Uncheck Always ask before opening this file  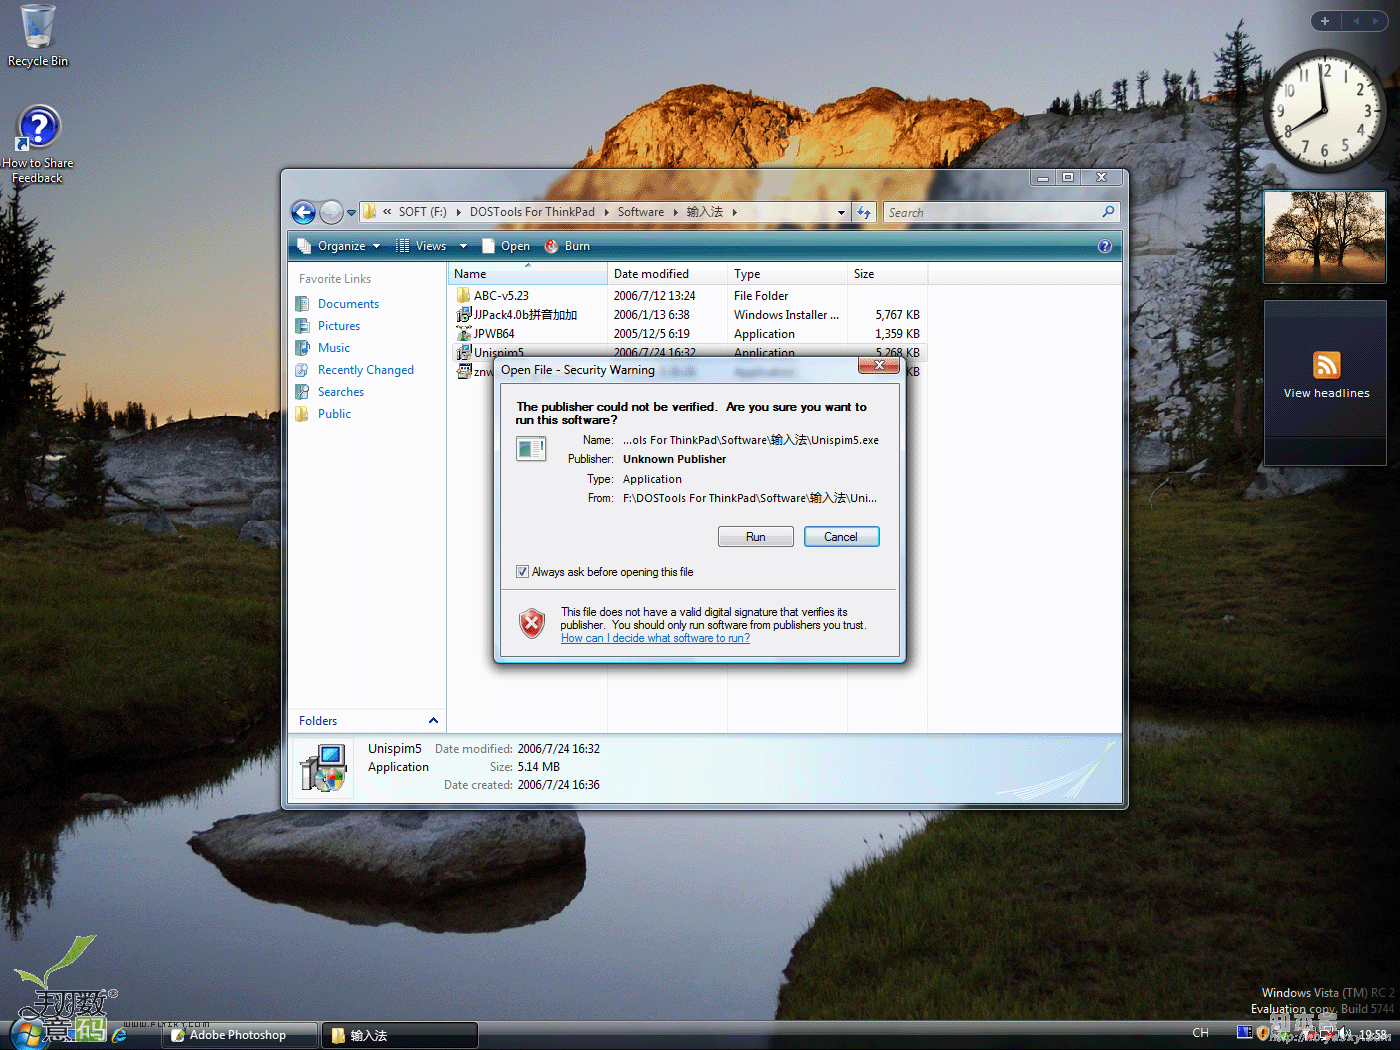(522, 572)
